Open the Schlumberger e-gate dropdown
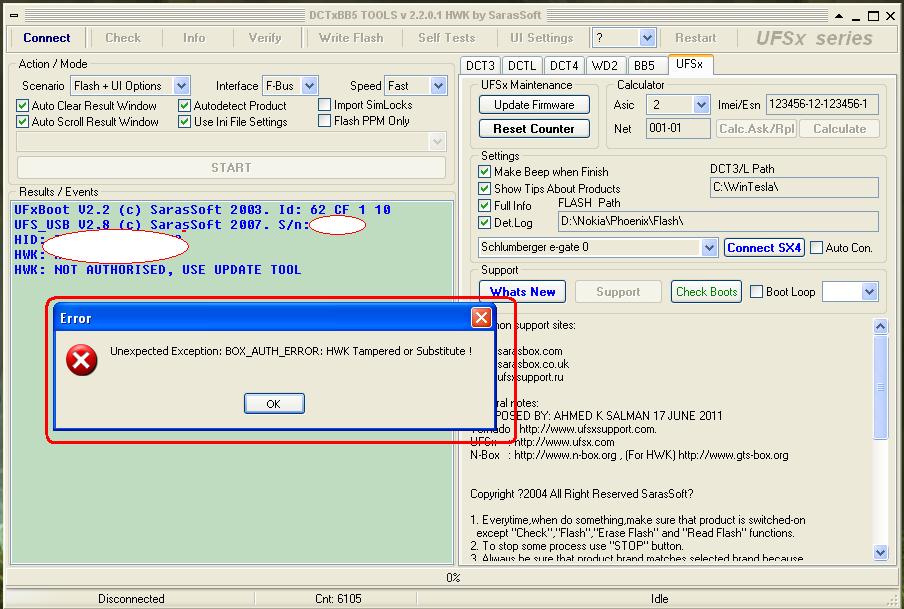The width and height of the screenshot is (904, 609). click(x=709, y=247)
